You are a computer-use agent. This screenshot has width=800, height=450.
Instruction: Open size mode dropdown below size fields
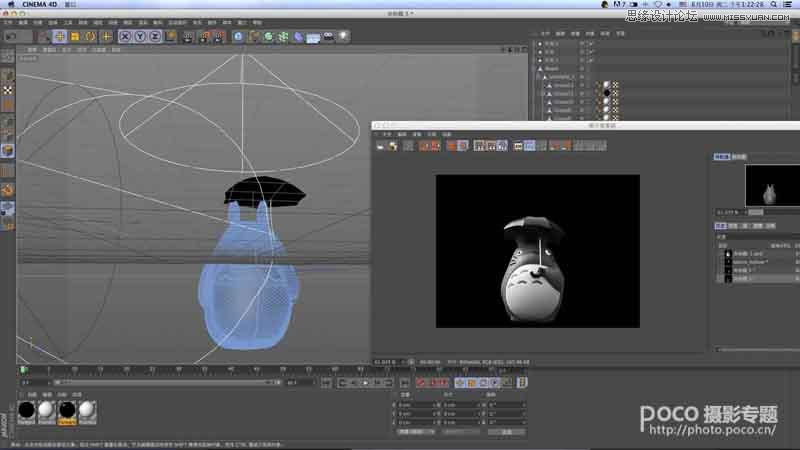[x=461, y=432]
